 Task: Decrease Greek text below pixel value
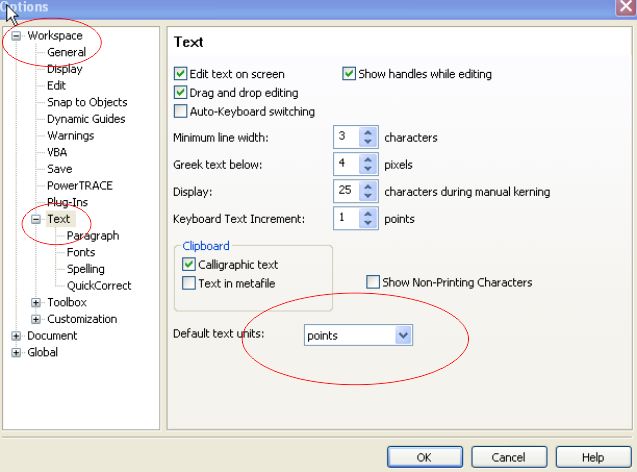click(368, 169)
